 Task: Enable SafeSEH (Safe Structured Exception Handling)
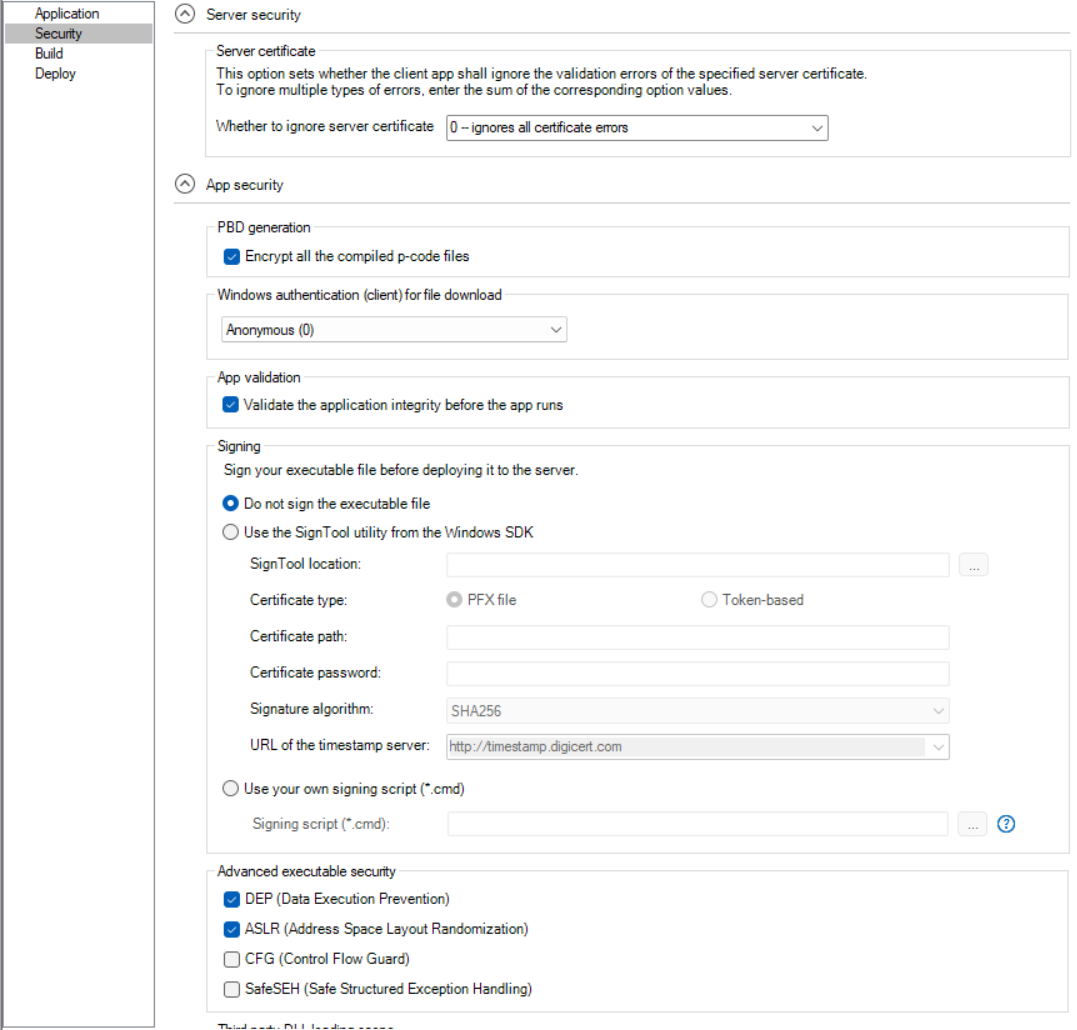(x=232, y=989)
